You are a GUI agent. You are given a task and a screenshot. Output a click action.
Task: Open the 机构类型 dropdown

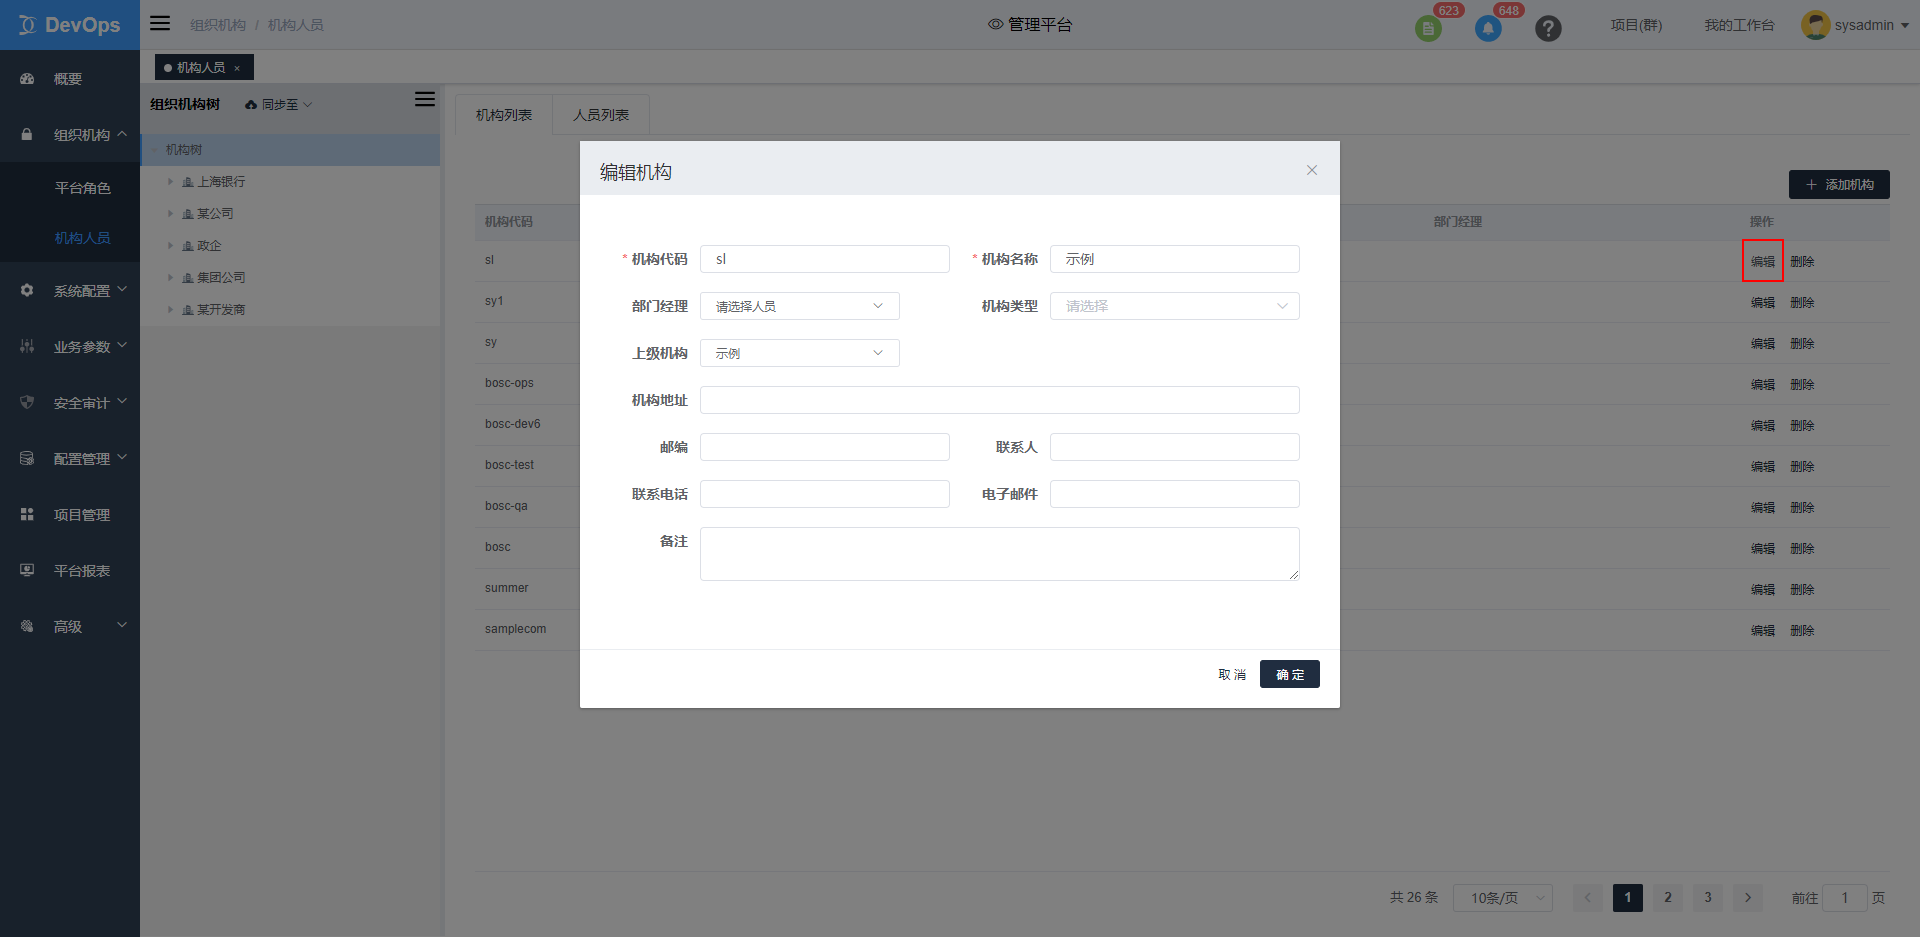coord(1174,306)
